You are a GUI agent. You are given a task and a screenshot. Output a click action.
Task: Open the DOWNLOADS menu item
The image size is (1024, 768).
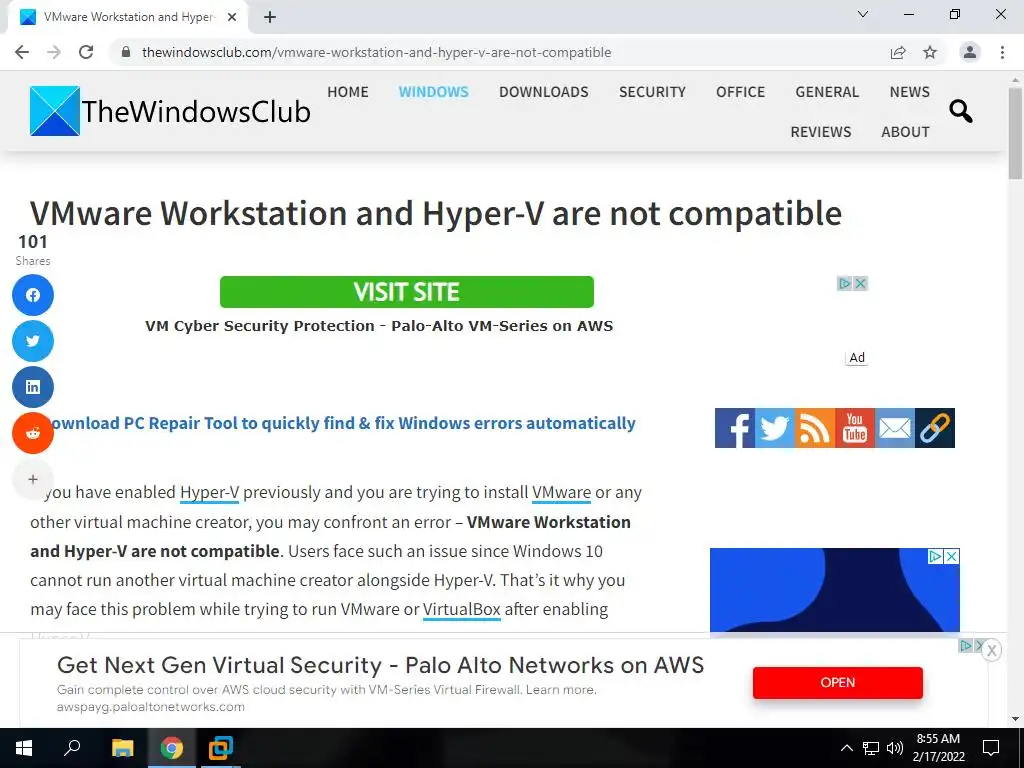coord(543,92)
